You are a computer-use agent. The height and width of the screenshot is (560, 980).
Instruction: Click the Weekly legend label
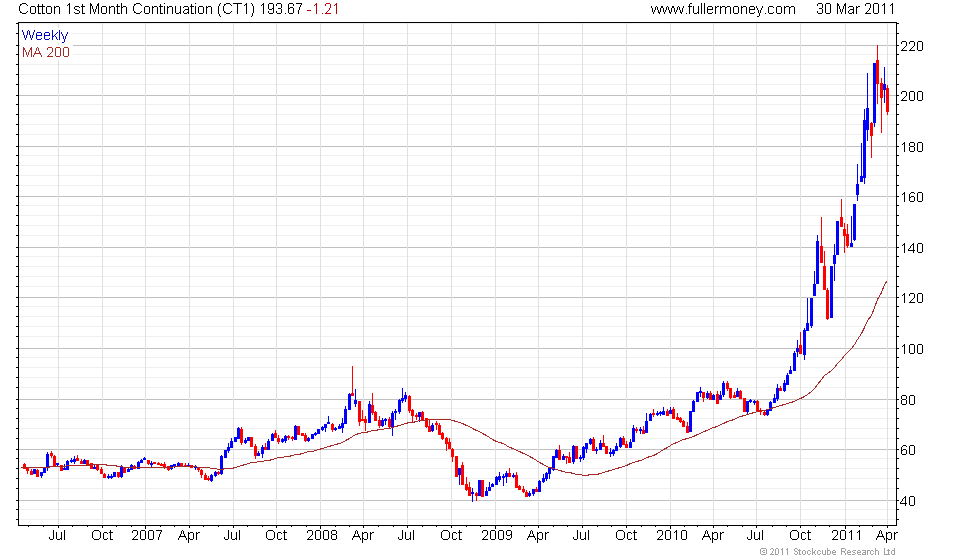coord(44,36)
